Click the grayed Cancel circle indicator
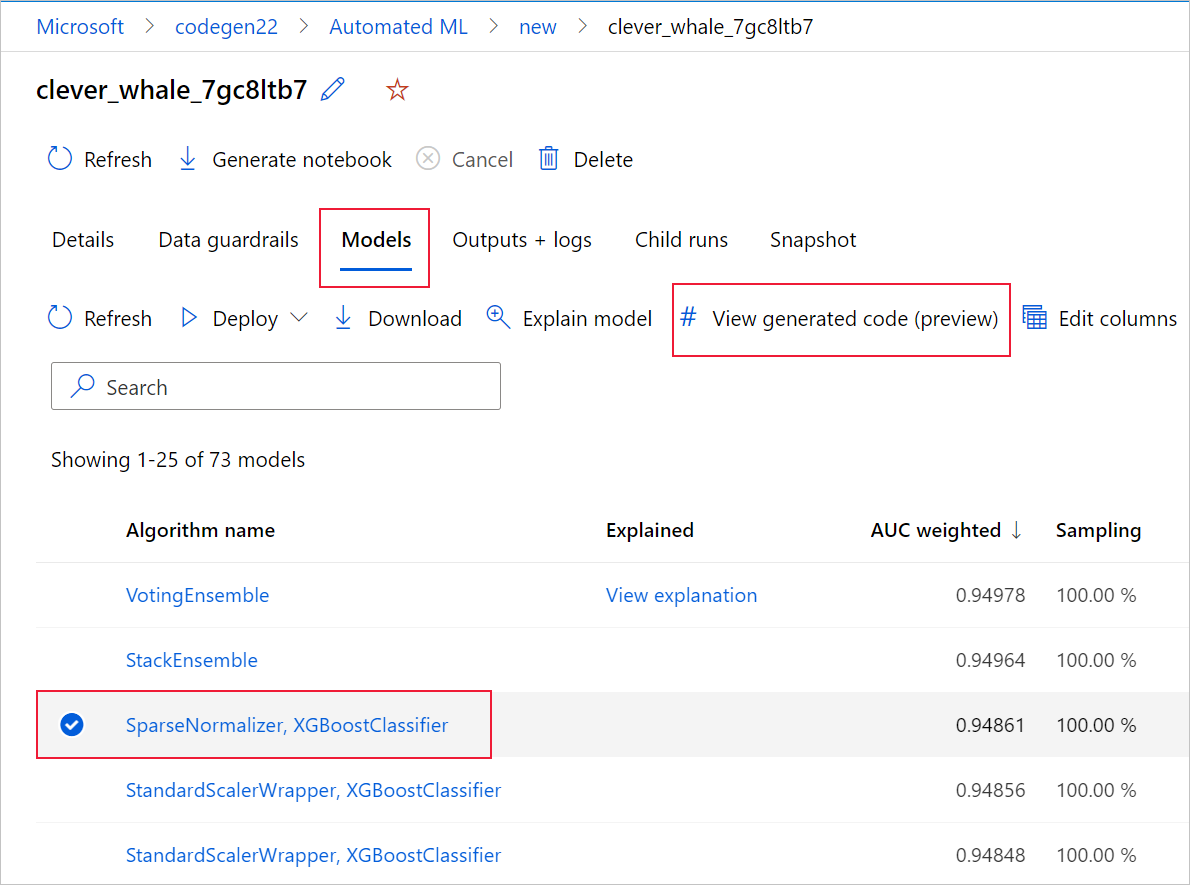Viewport: 1190px width, 885px height. [427, 158]
